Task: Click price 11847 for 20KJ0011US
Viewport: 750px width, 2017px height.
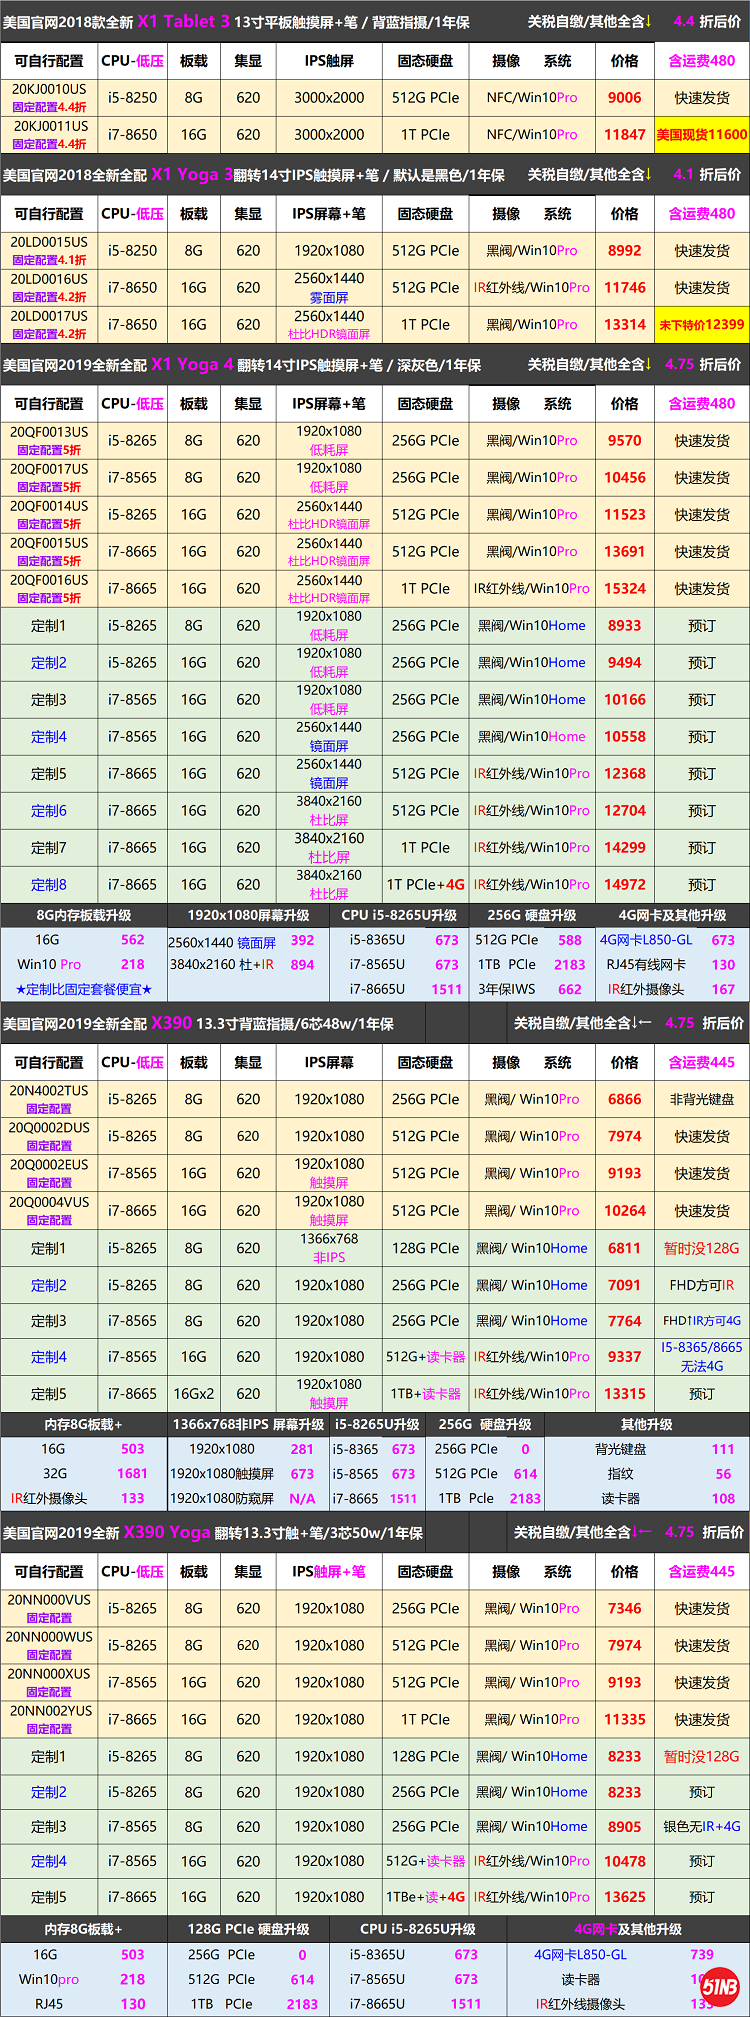Action: (625, 134)
